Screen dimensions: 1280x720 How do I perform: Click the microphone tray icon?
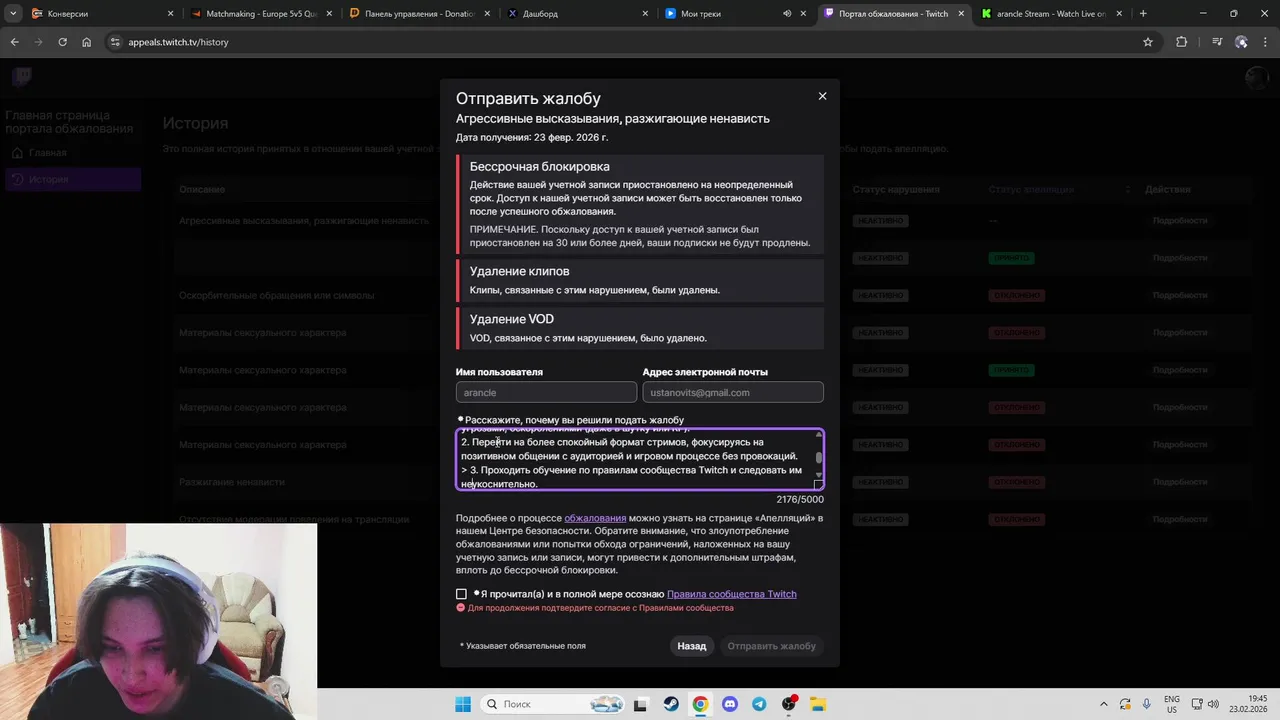coord(1146,704)
